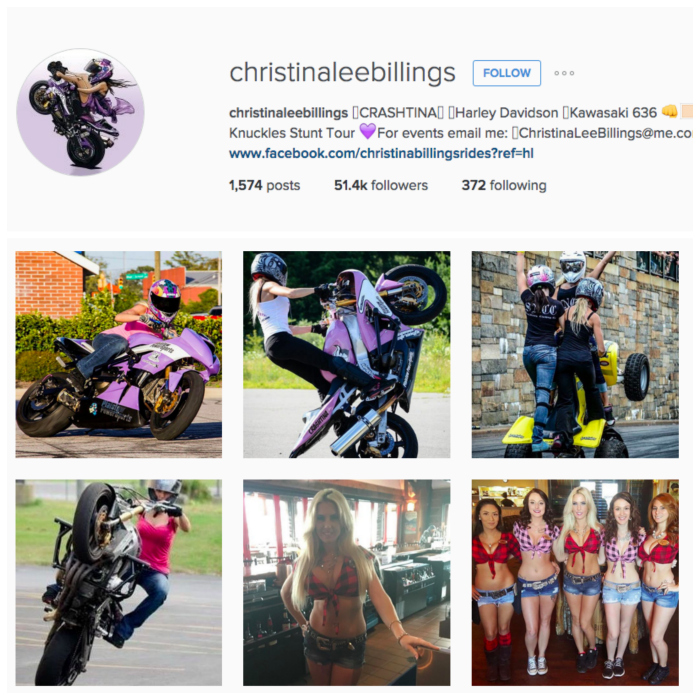Click the christinaleebillings username heading
This screenshot has width=700, height=700.
pos(342,72)
